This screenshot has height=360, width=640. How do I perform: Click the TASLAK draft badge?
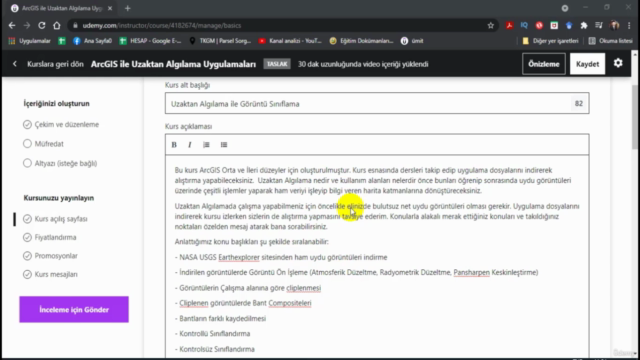click(x=277, y=64)
